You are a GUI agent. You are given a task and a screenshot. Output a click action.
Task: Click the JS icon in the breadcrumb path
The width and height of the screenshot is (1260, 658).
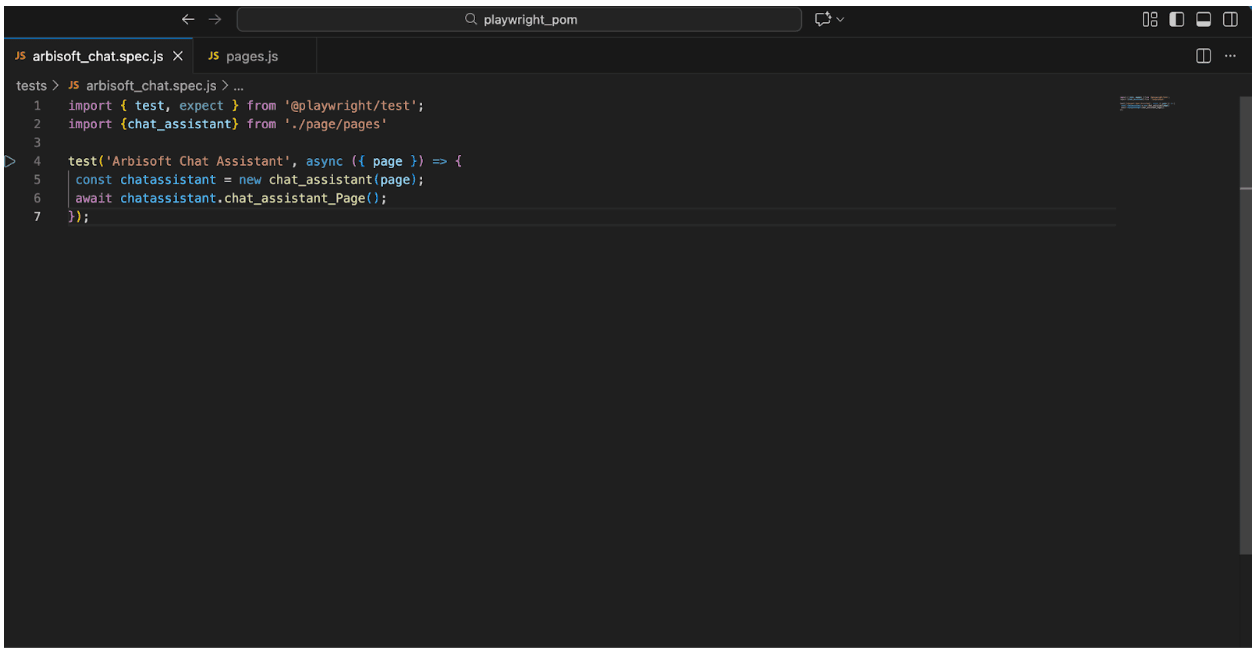pyautogui.click(x=74, y=85)
